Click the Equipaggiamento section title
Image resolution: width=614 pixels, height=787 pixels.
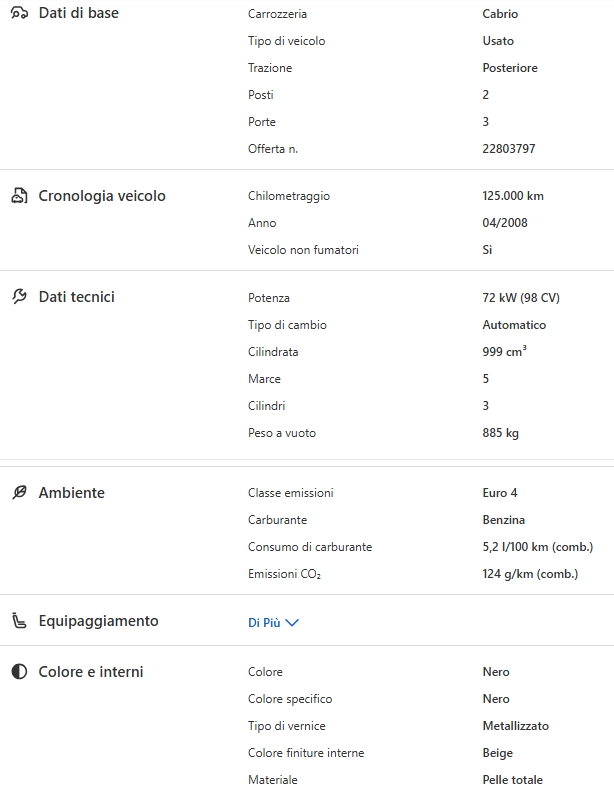98,621
